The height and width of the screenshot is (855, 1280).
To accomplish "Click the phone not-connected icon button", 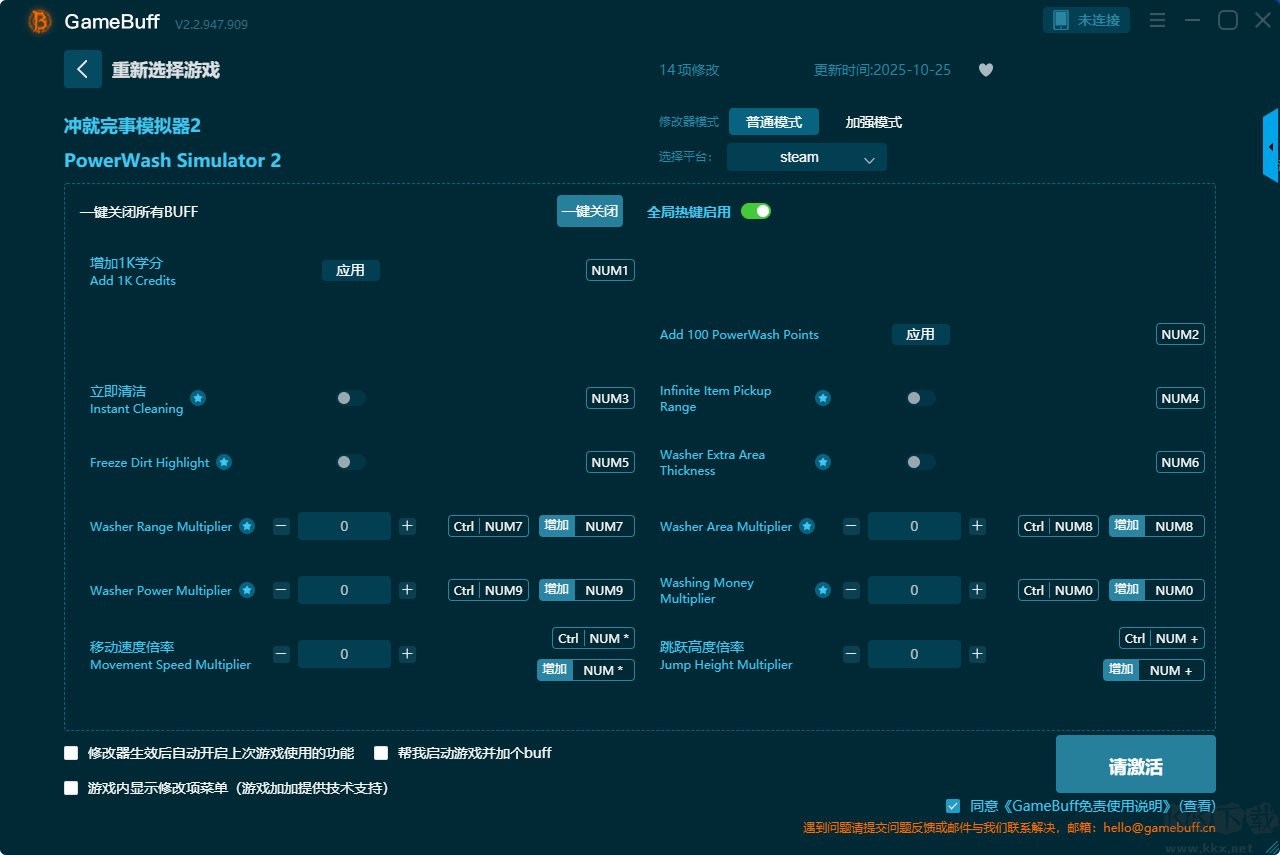I will [1087, 20].
